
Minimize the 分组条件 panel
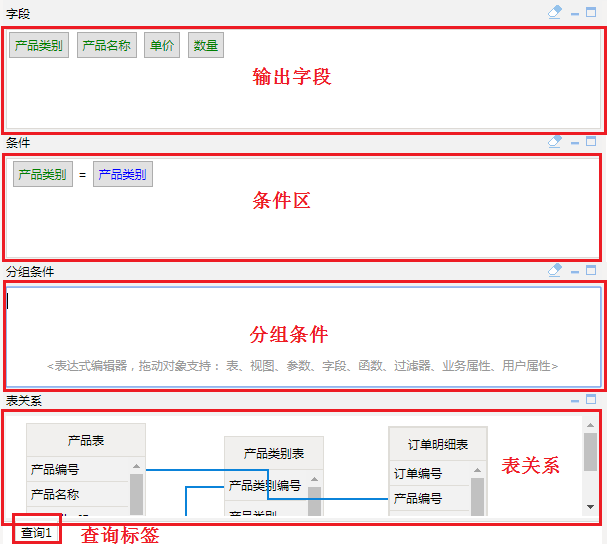[x=575, y=272]
